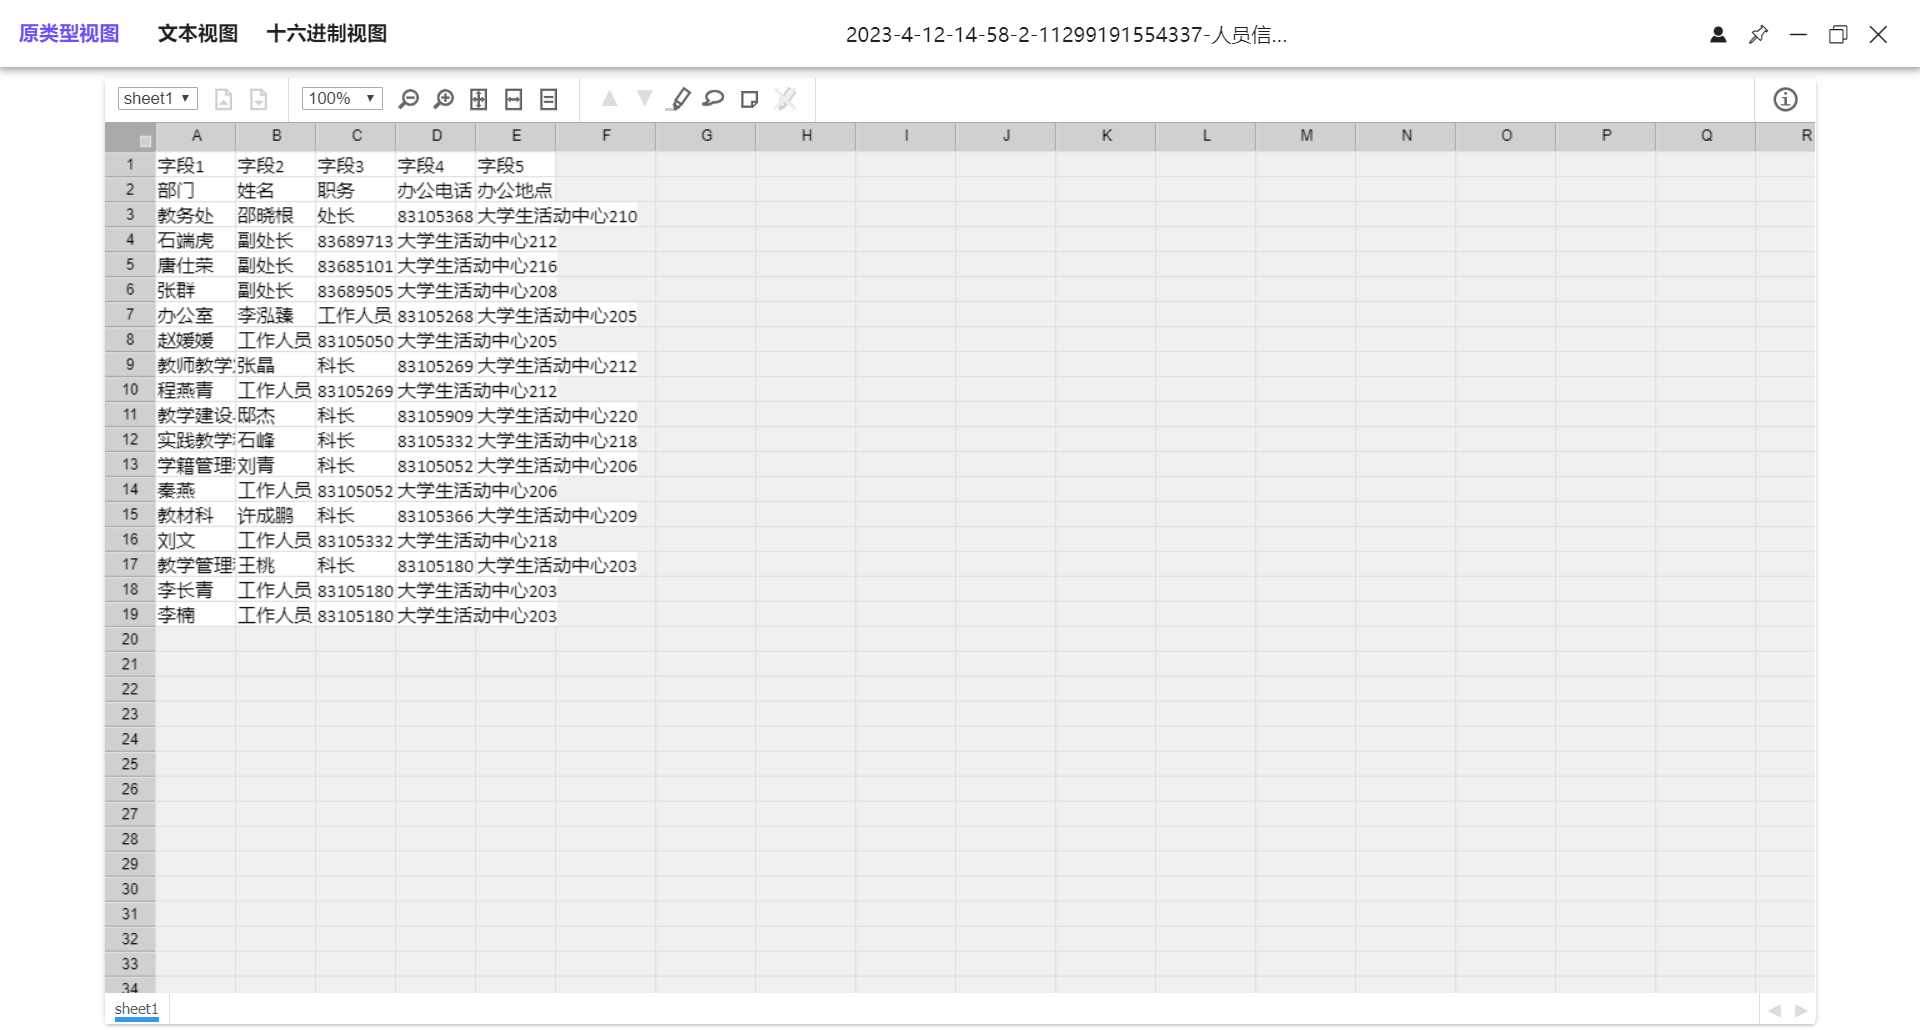Click cell containing 83685101
The width and height of the screenshot is (1920, 1030).
(356, 265)
